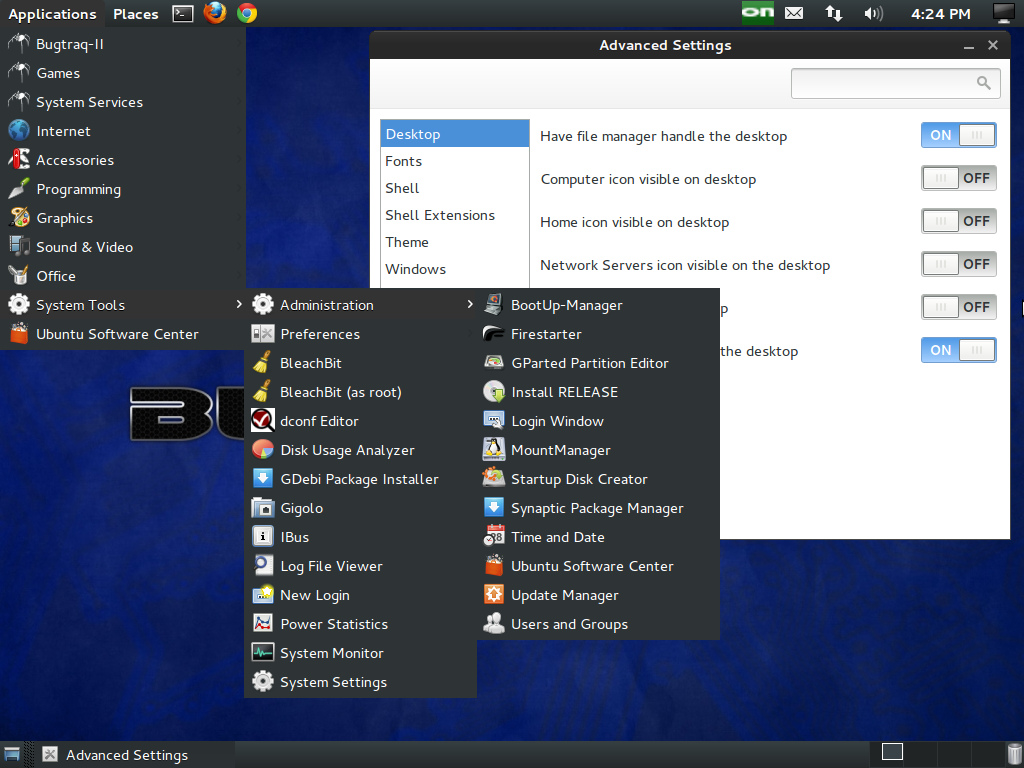
Task: Open Chrome from the top panel
Action: [x=247, y=13]
